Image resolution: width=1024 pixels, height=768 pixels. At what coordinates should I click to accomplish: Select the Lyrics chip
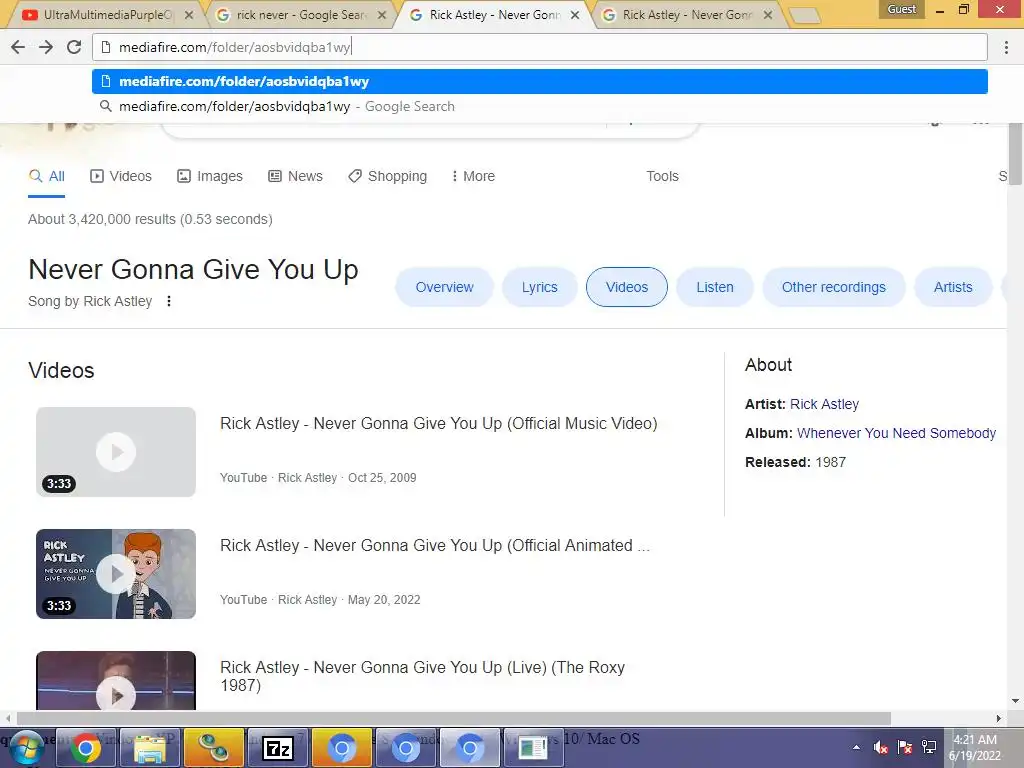(539, 287)
